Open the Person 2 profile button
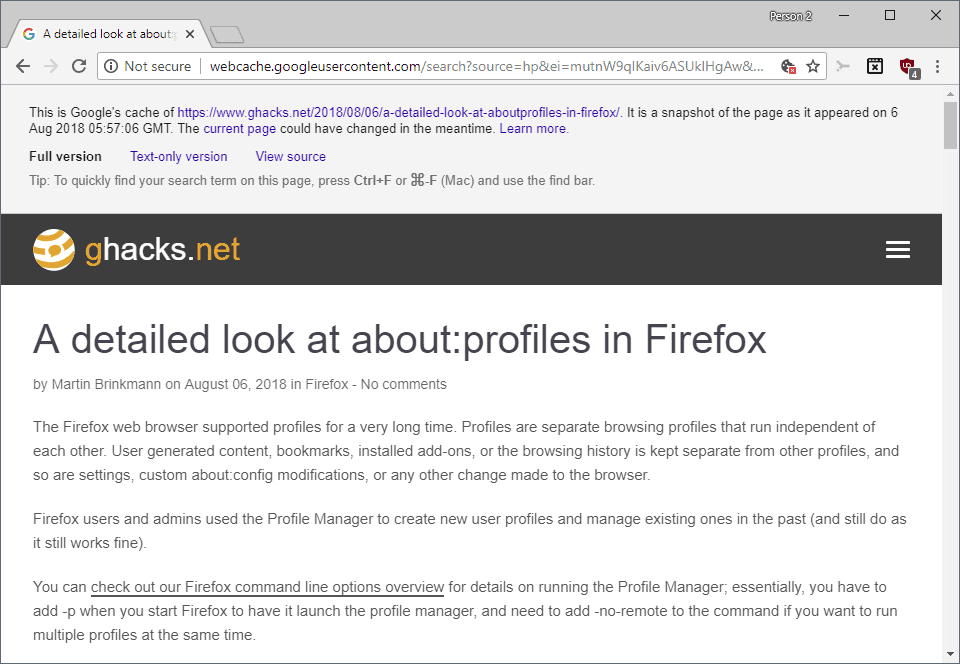This screenshot has height=664, width=960. point(790,17)
